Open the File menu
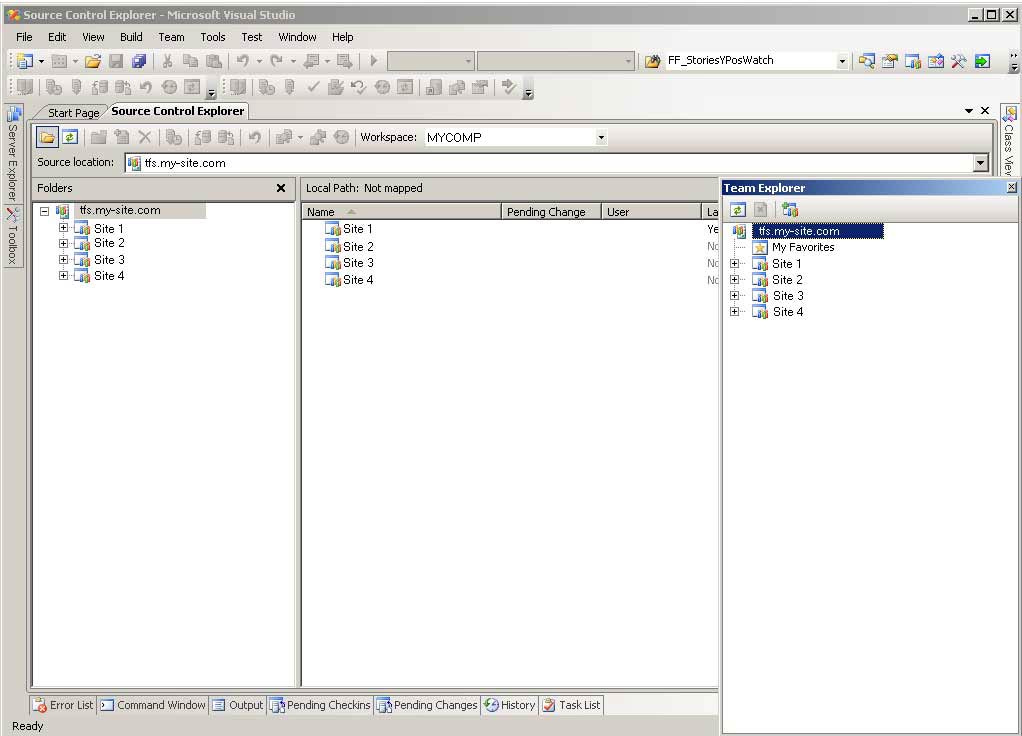This screenshot has height=736, width=1022. [24, 37]
